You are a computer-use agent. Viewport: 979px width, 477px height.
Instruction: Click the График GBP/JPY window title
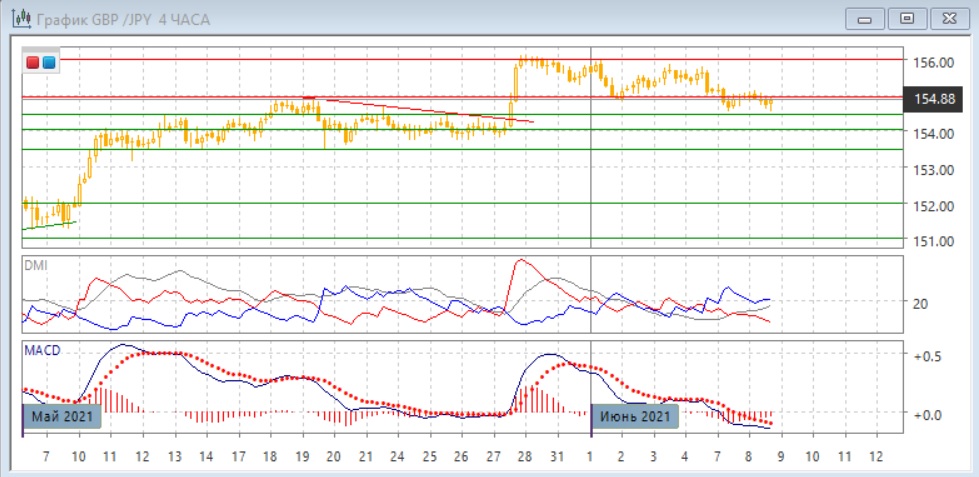(112, 18)
